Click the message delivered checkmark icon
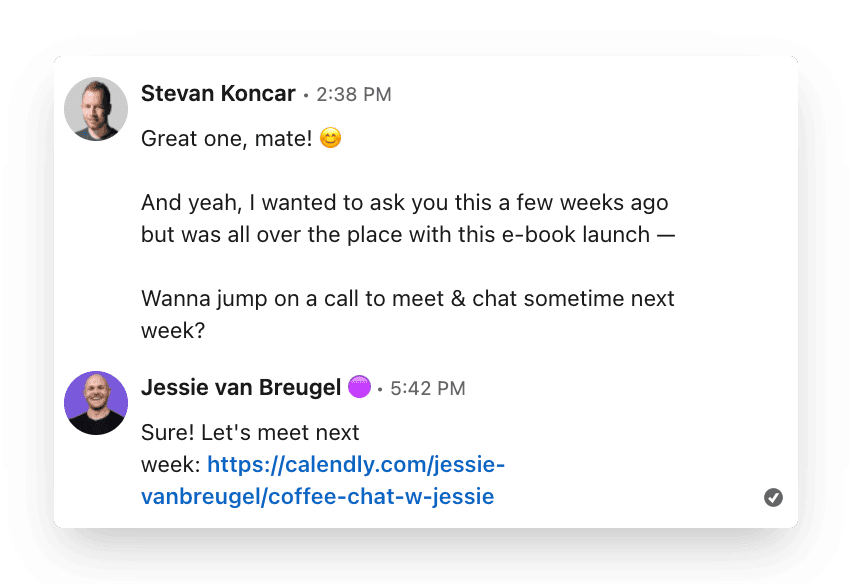The height and width of the screenshot is (584, 852). [773, 497]
